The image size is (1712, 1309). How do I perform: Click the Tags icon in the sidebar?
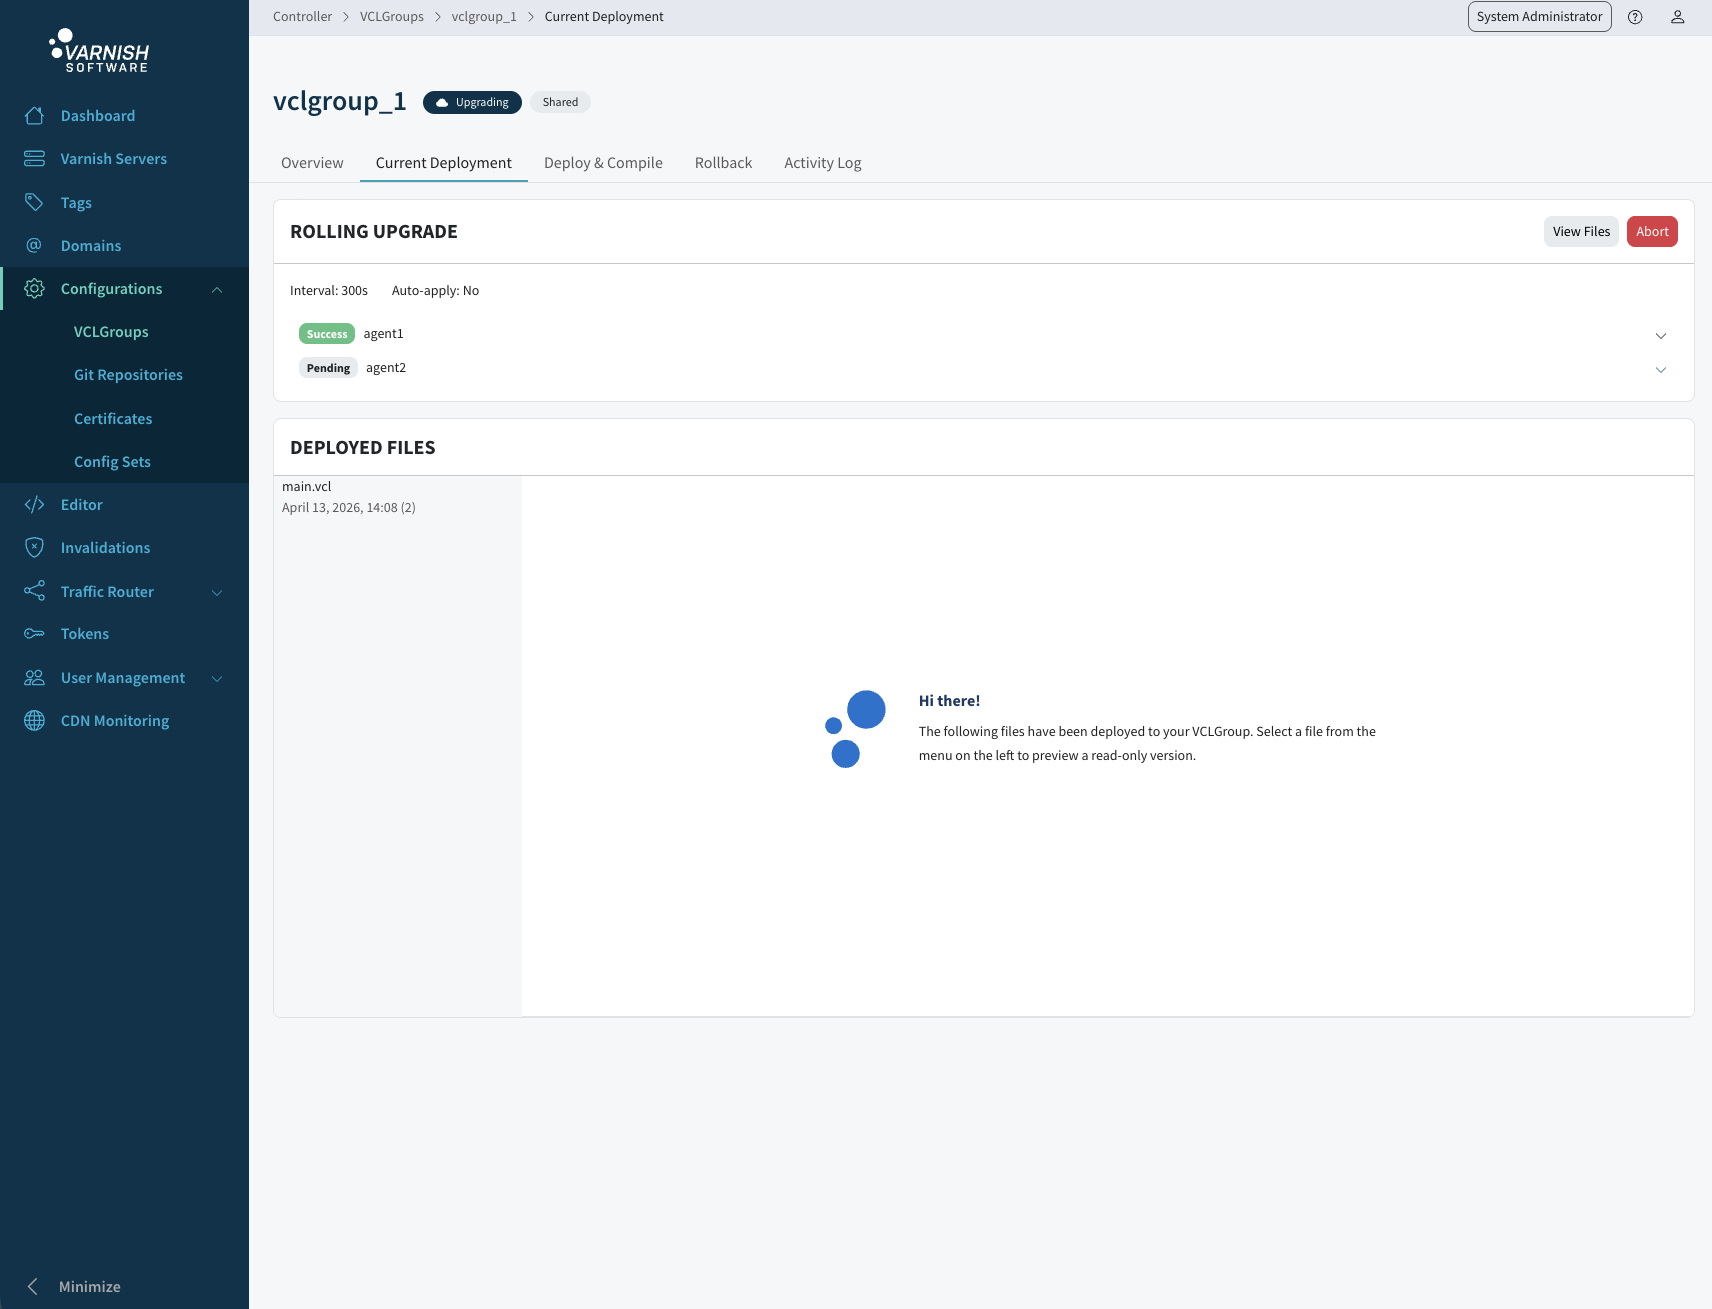click(34, 202)
